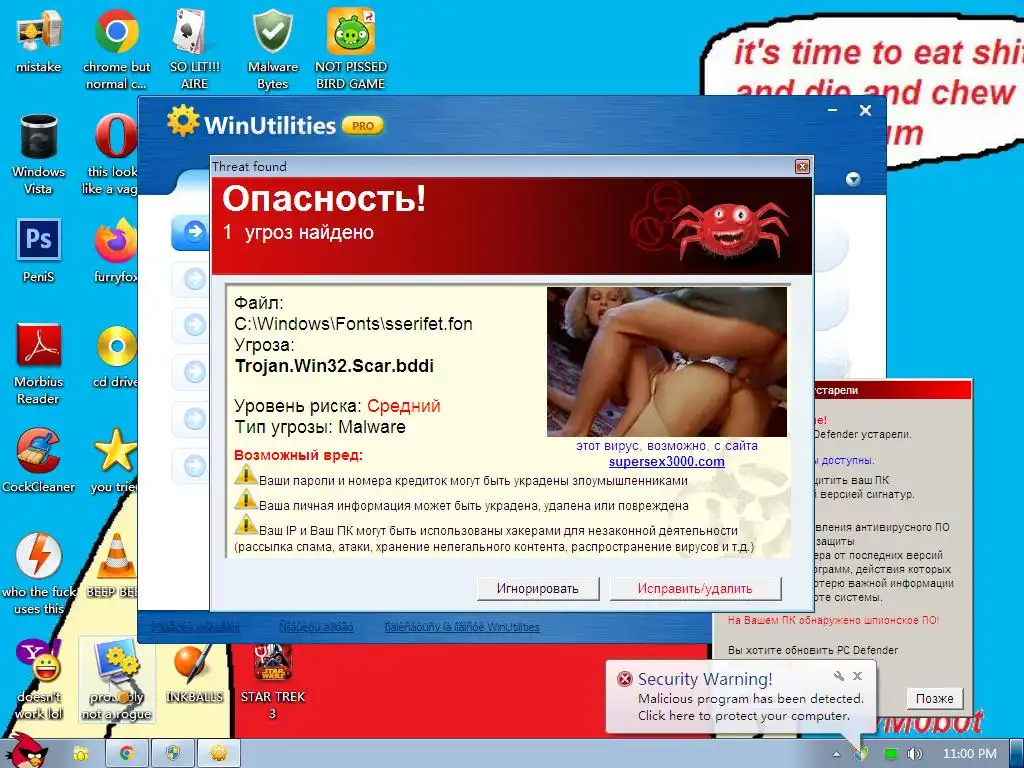Viewport: 1024px width, 768px height.
Task: Open the 'mistake' desktop icon
Action: 39,42
